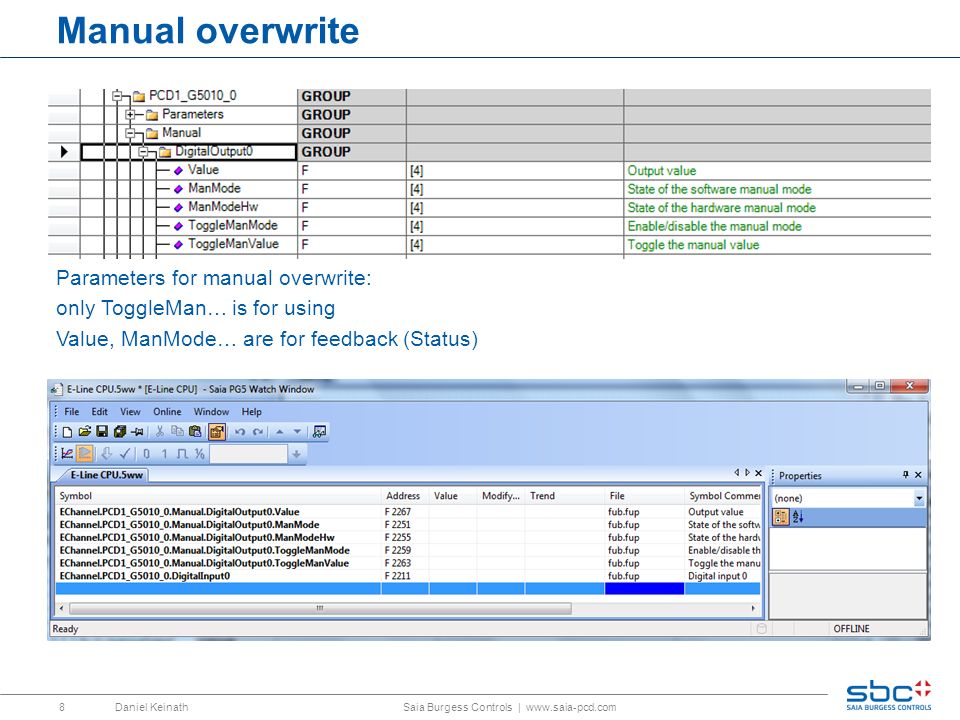
Task: Open the File menu
Action: 72,412
